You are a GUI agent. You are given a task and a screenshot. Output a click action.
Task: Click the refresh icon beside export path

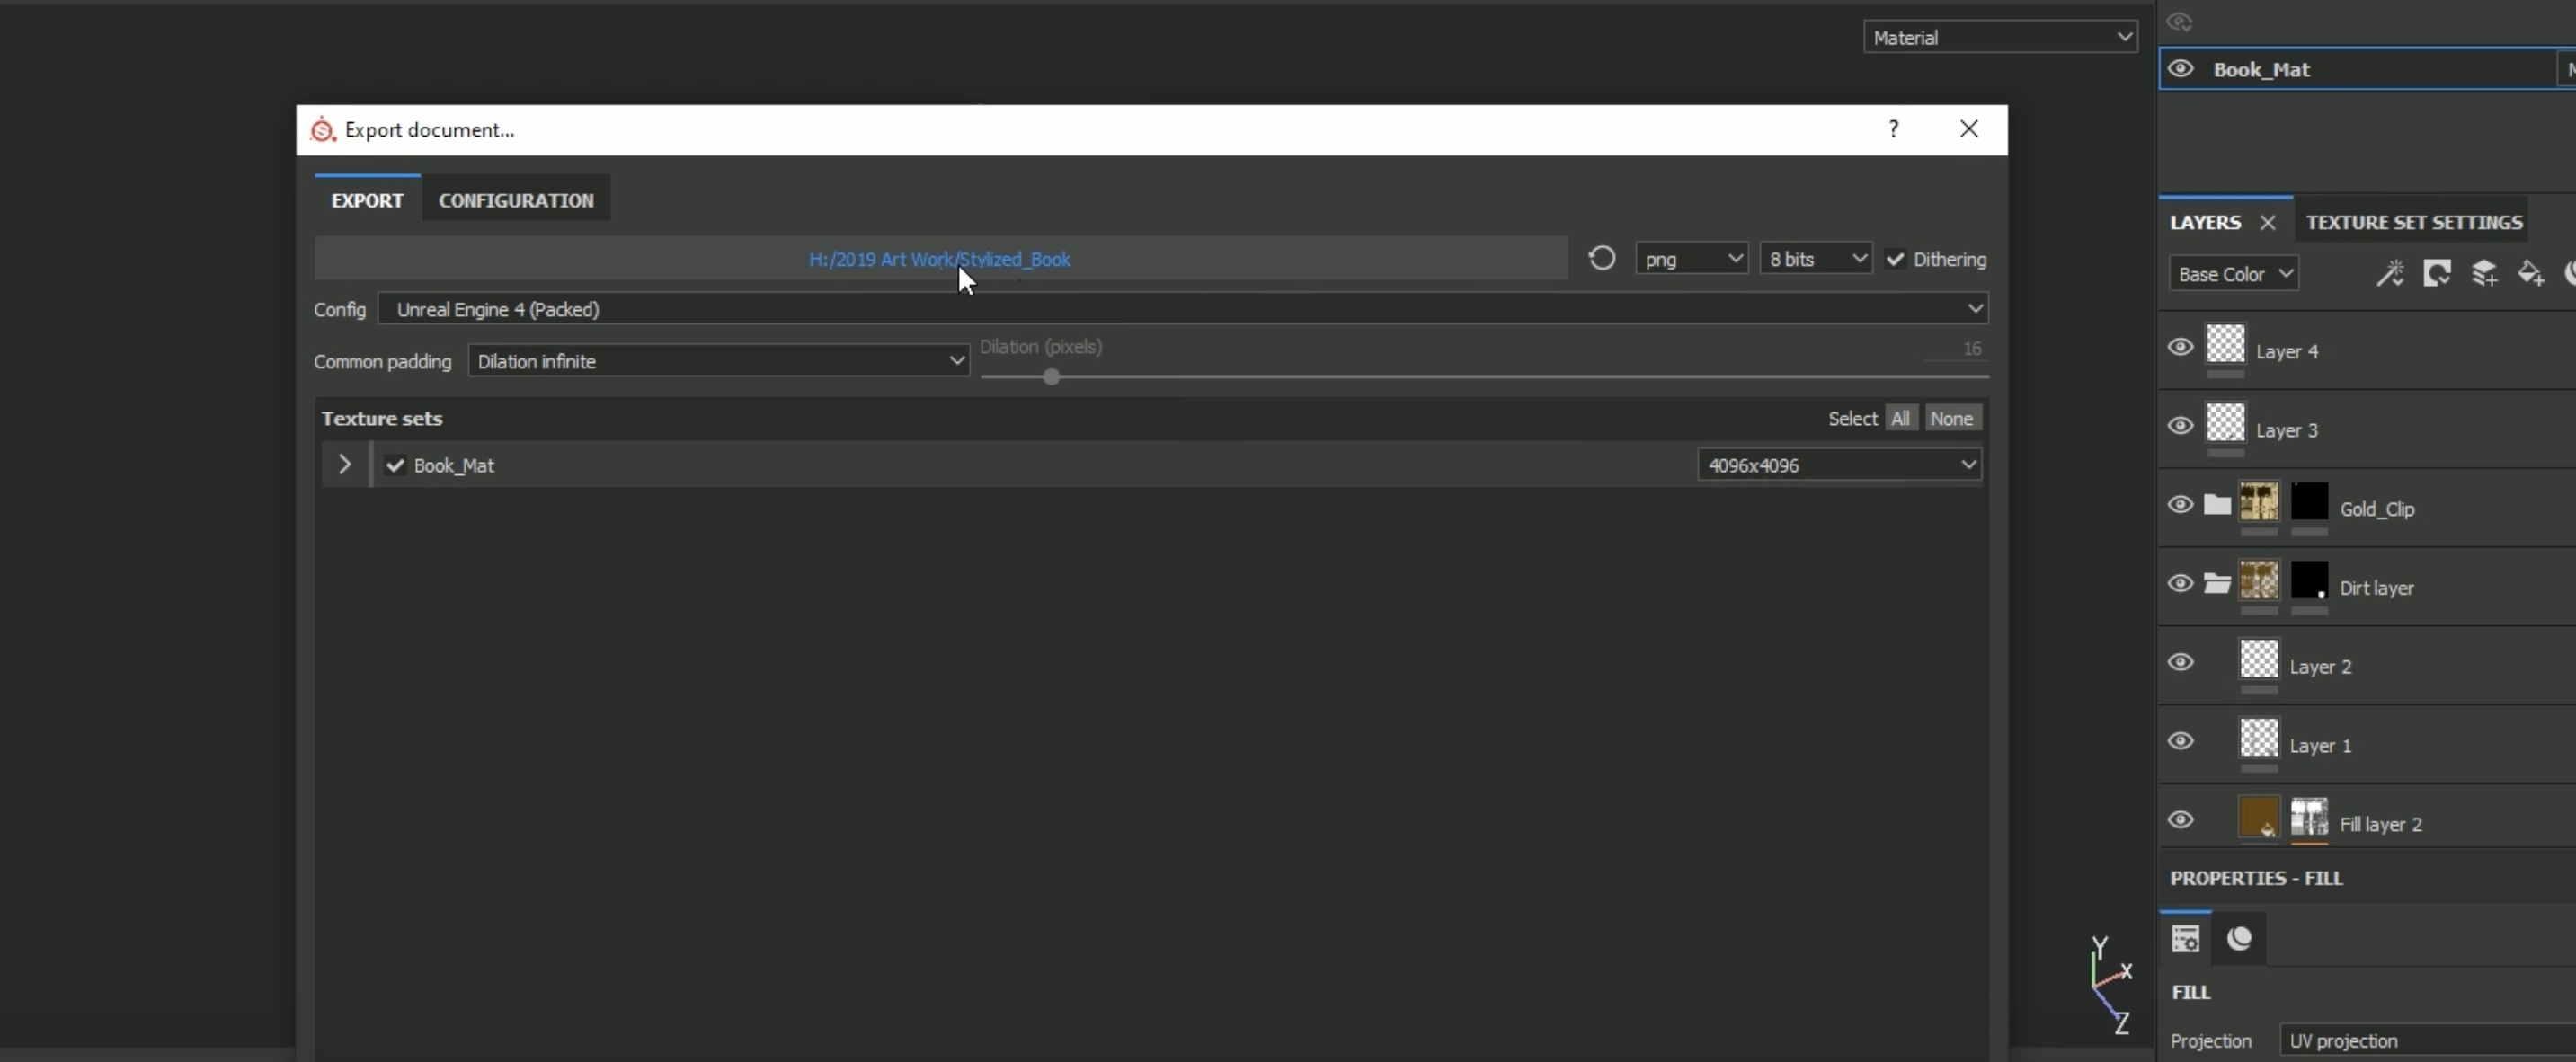1601,259
